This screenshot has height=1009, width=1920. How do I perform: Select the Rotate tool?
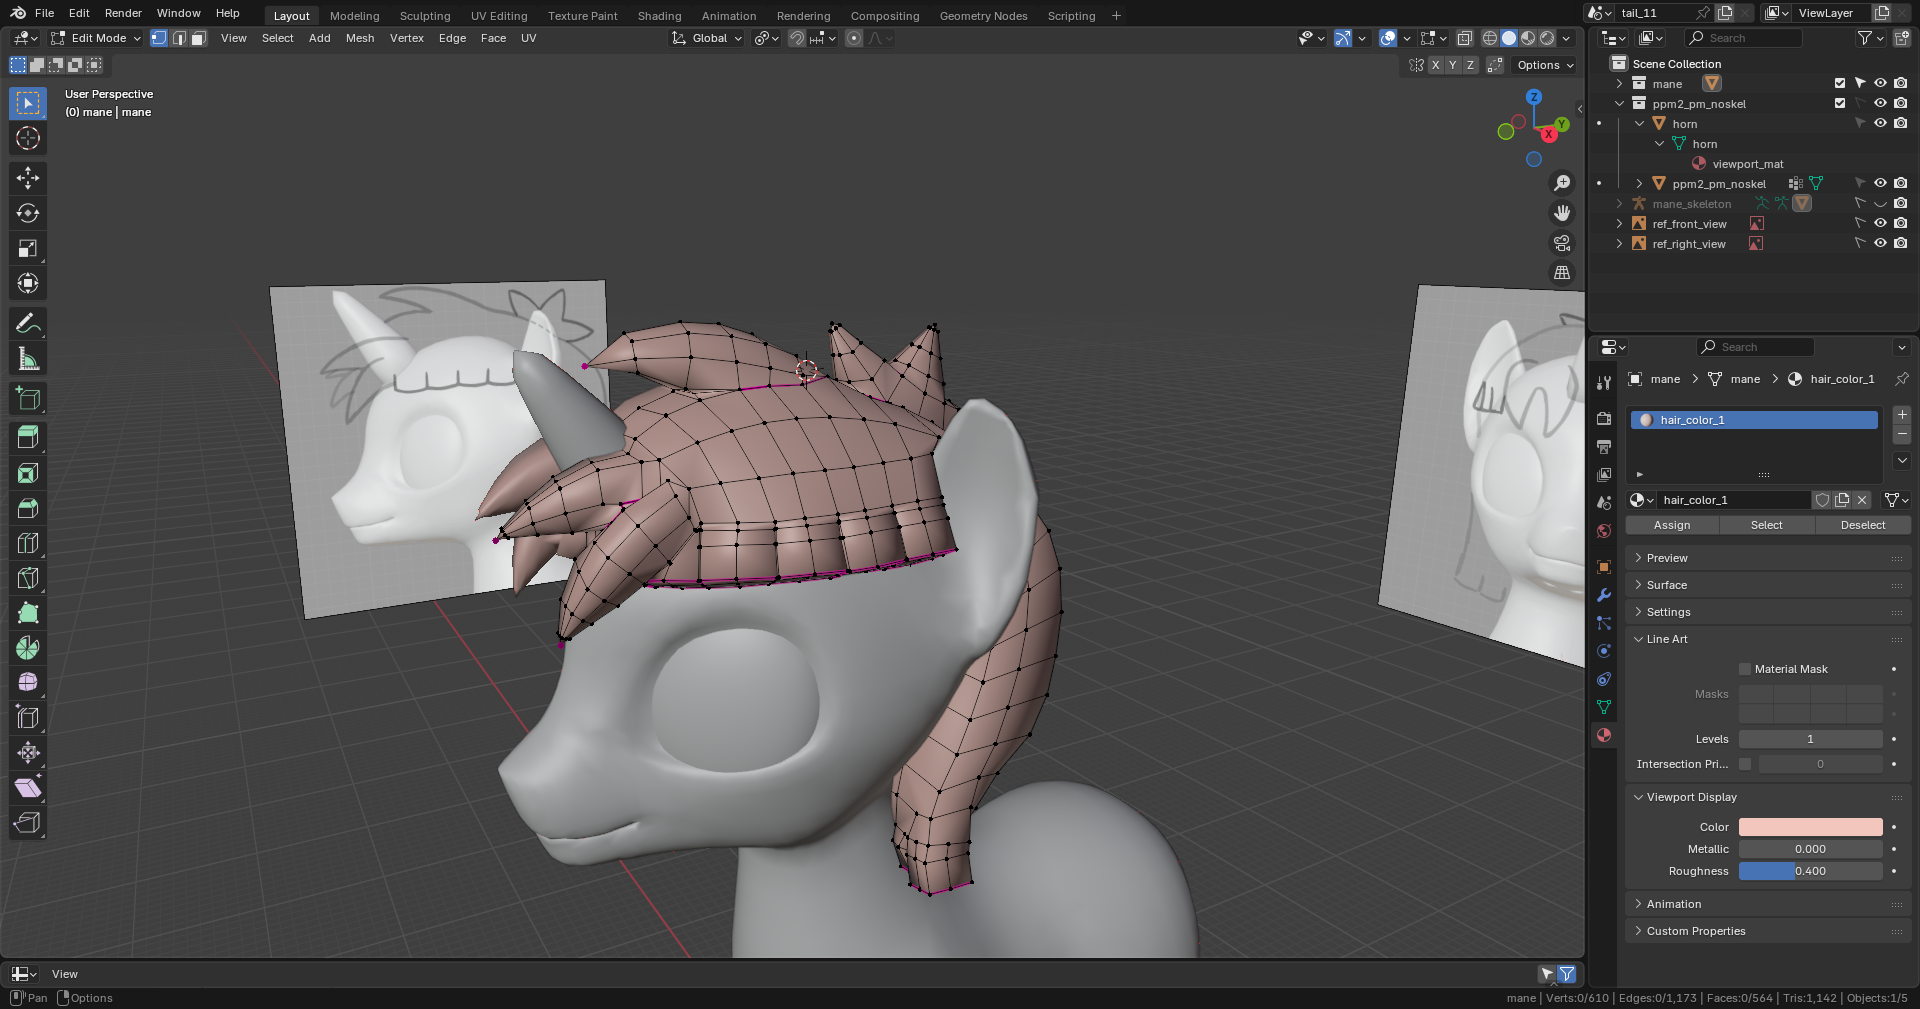tap(28, 213)
